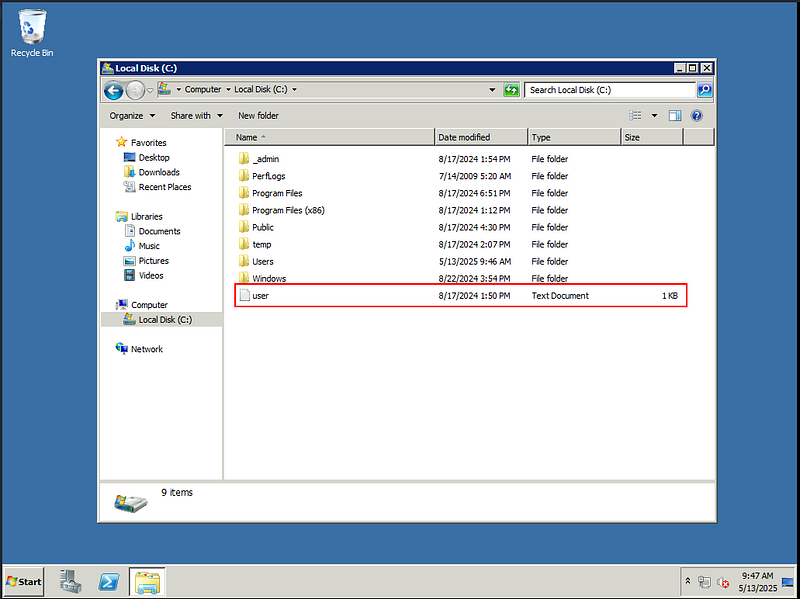Click the Change your view icon

point(638,116)
